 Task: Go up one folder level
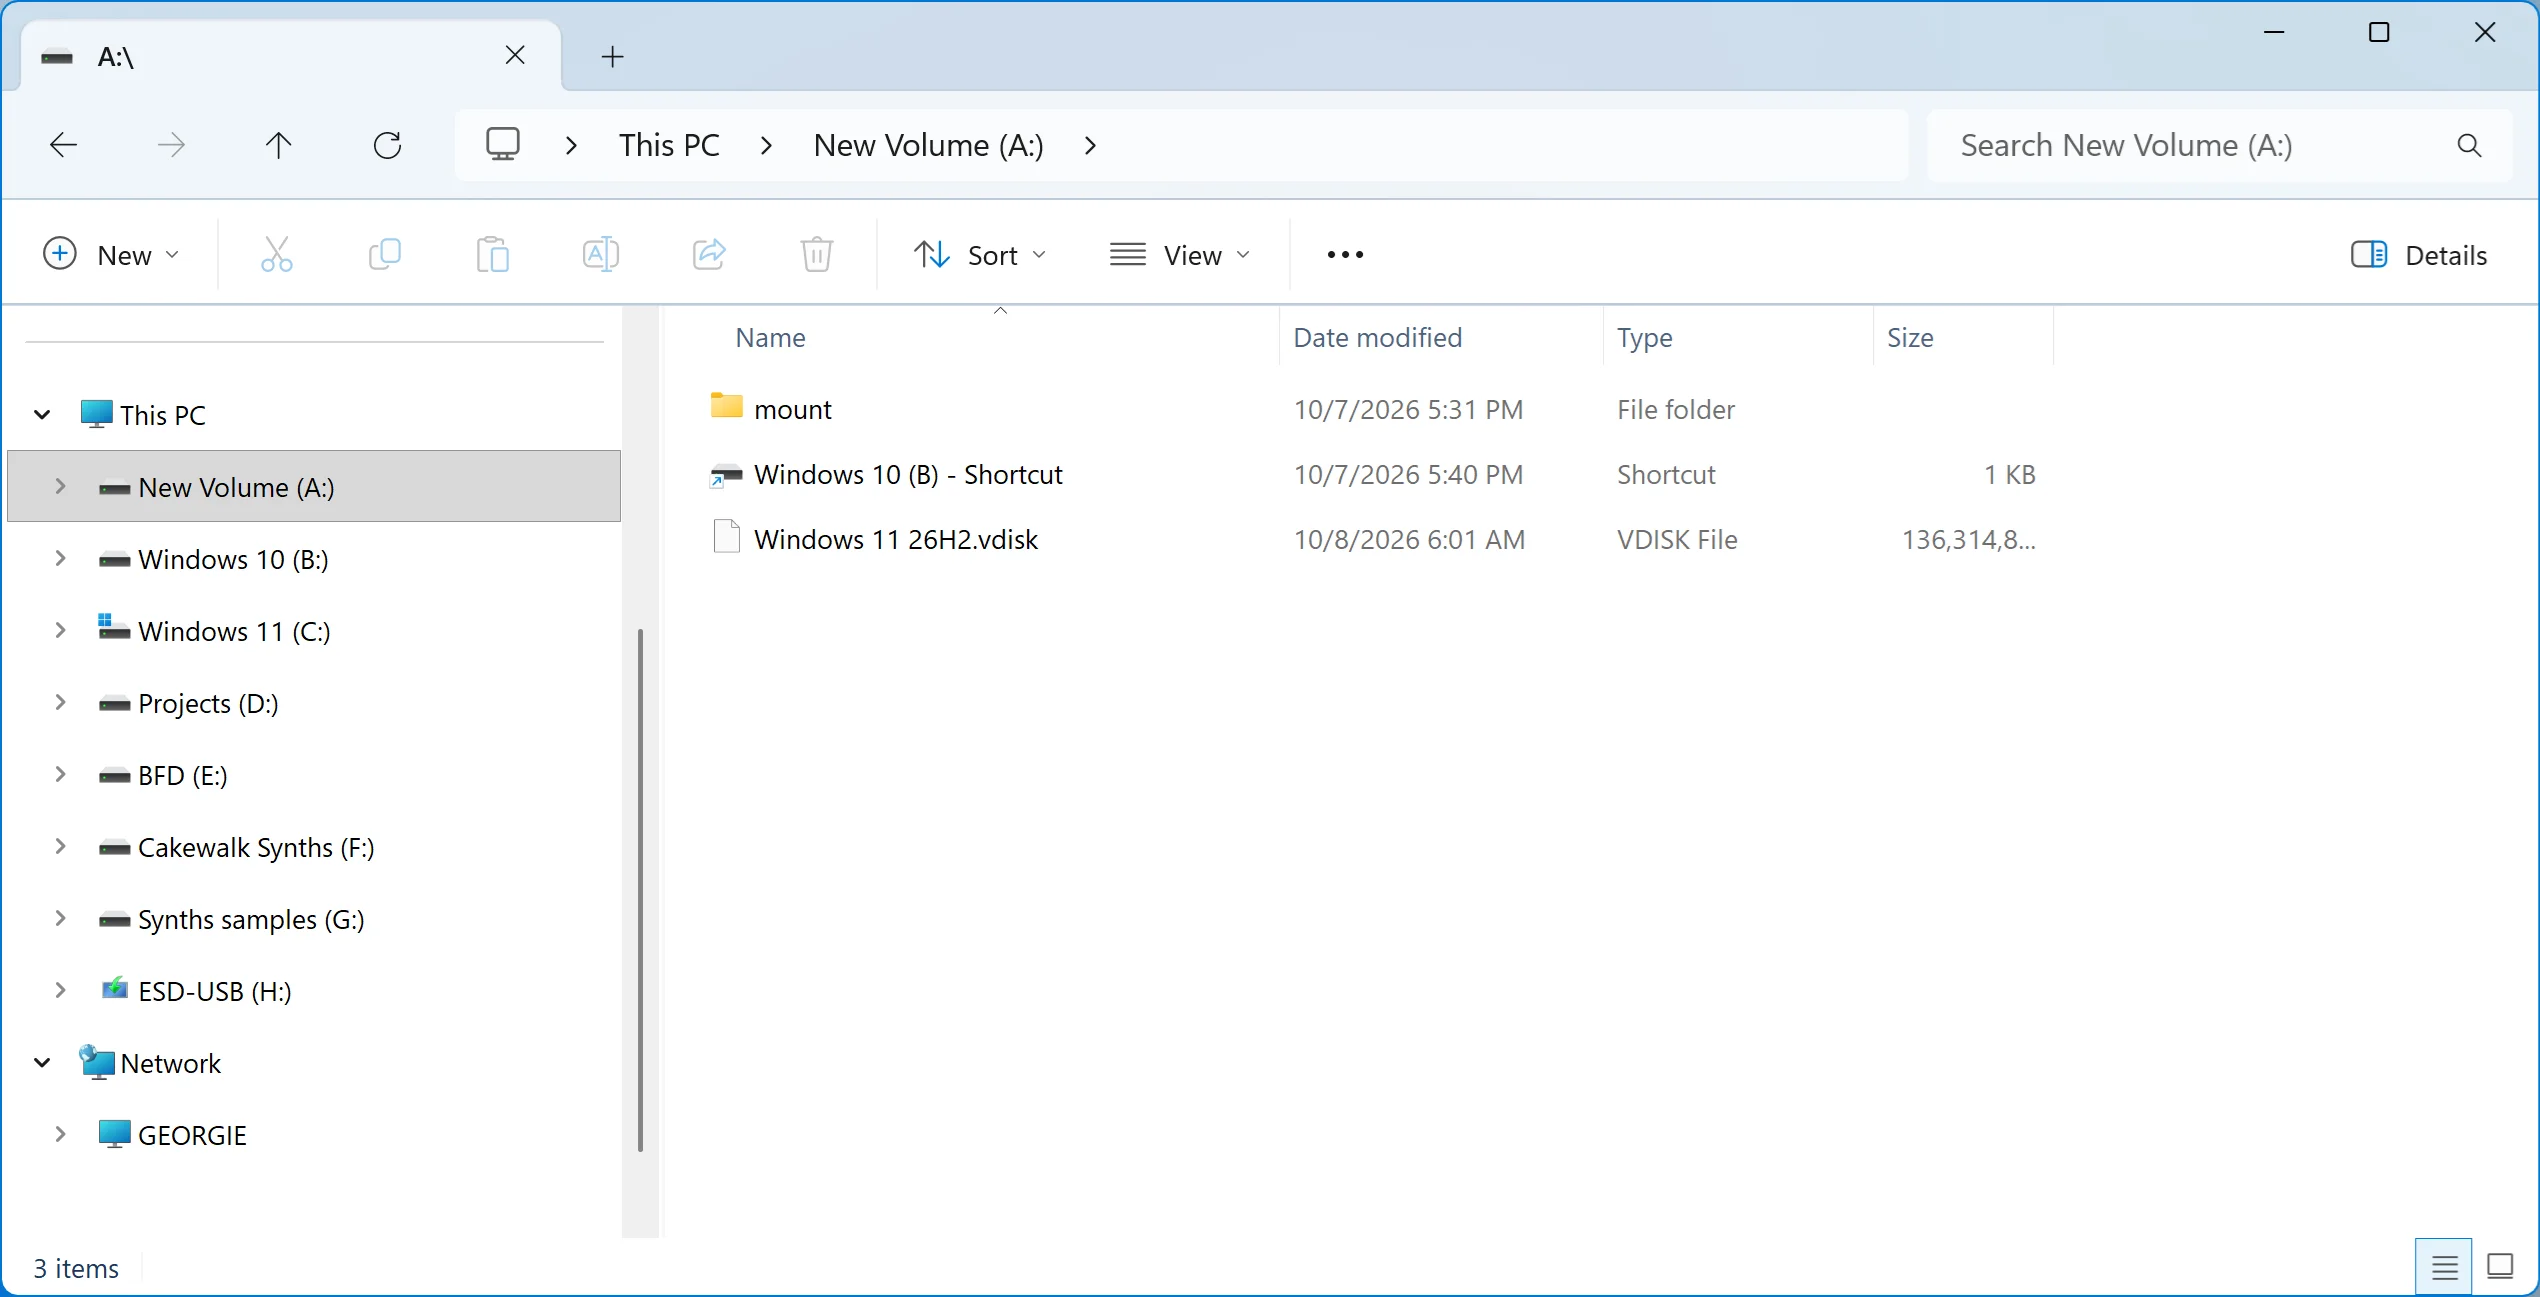(x=279, y=145)
